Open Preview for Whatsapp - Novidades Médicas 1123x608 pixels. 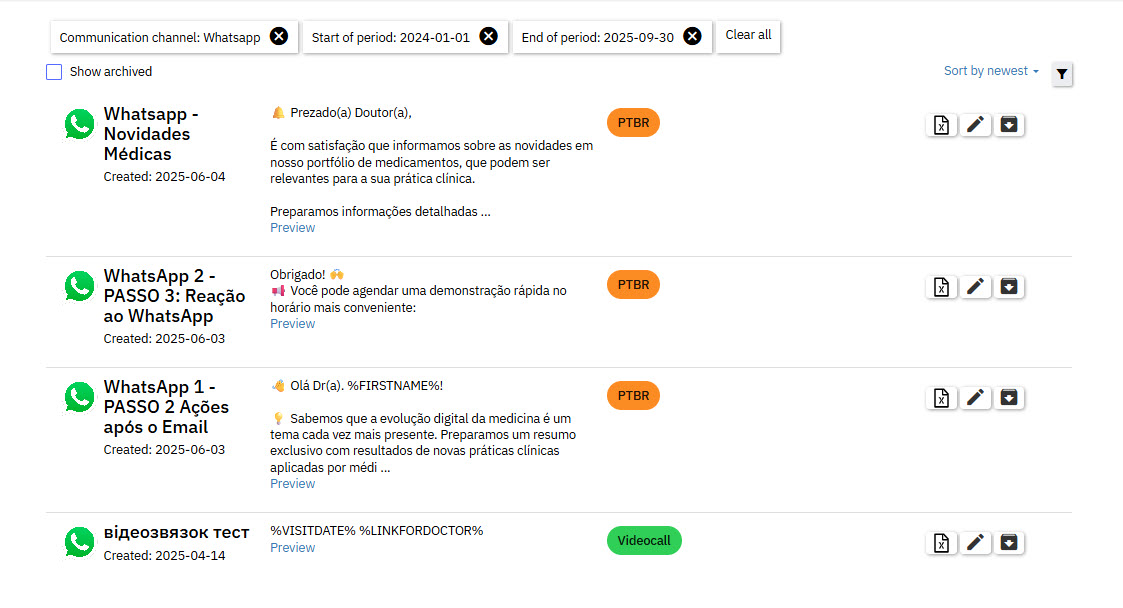[x=292, y=228]
